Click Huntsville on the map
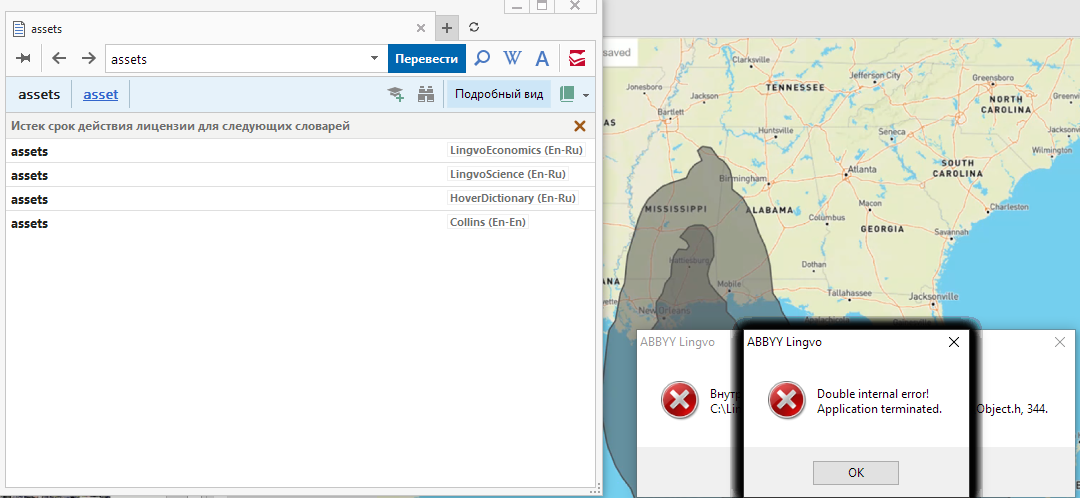The width and height of the screenshot is (1080, 498). tap(776, 130)
